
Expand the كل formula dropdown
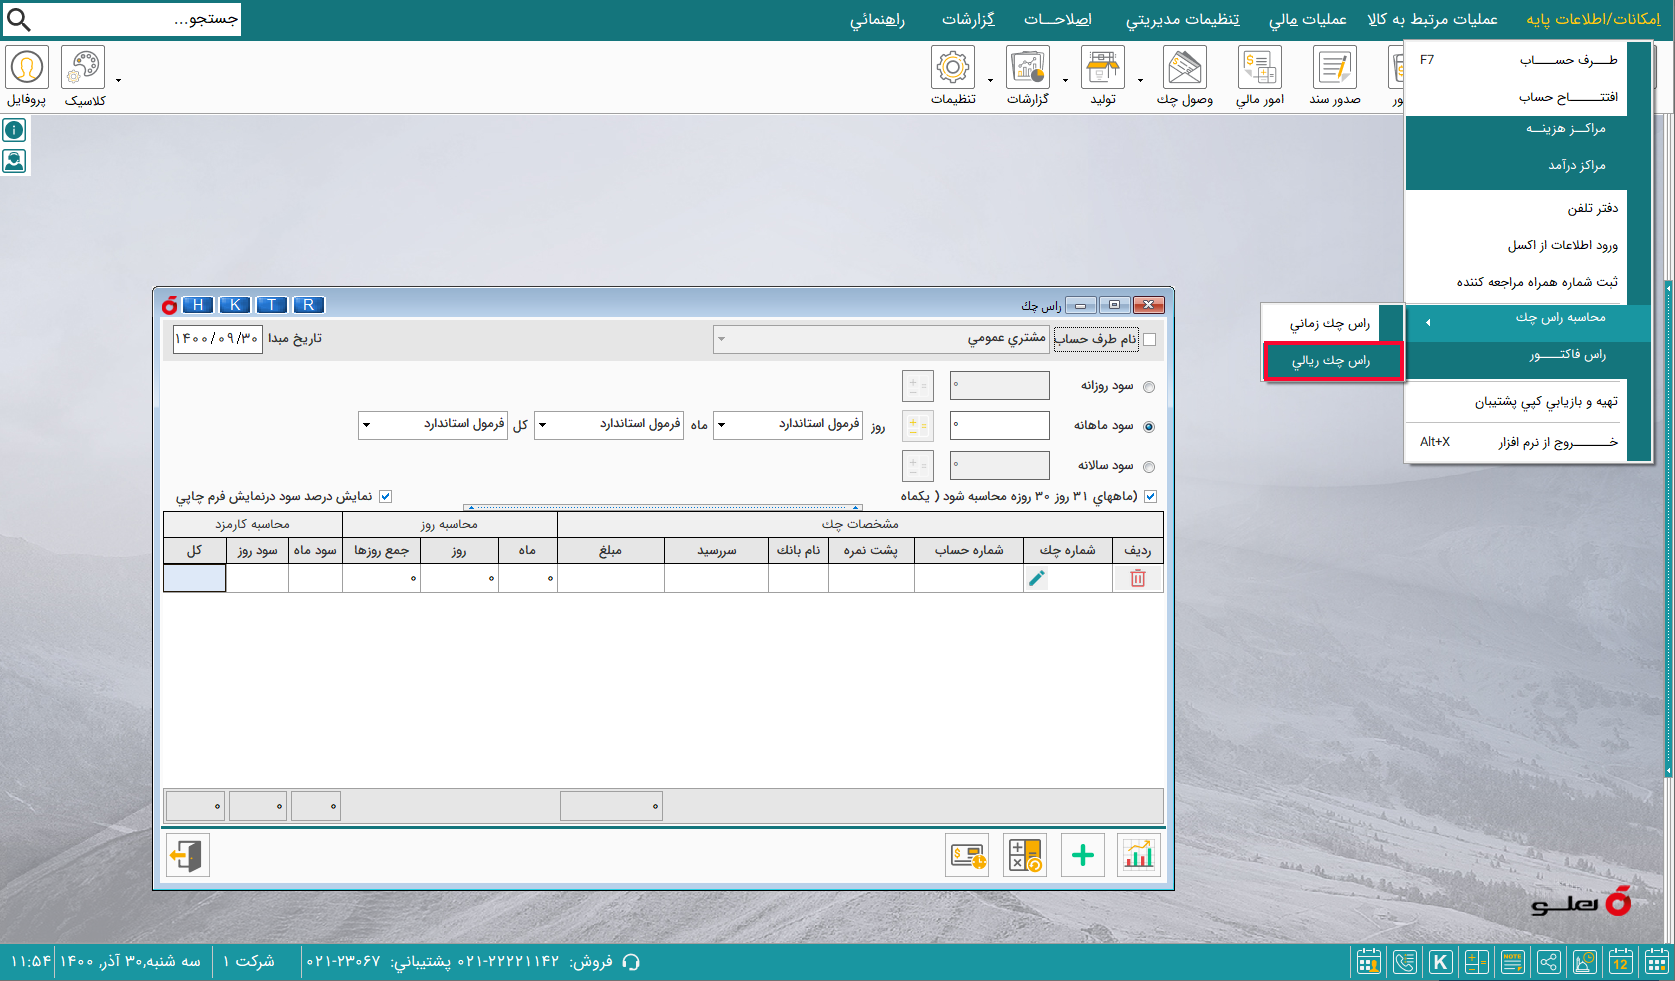[x=367, y=425]
